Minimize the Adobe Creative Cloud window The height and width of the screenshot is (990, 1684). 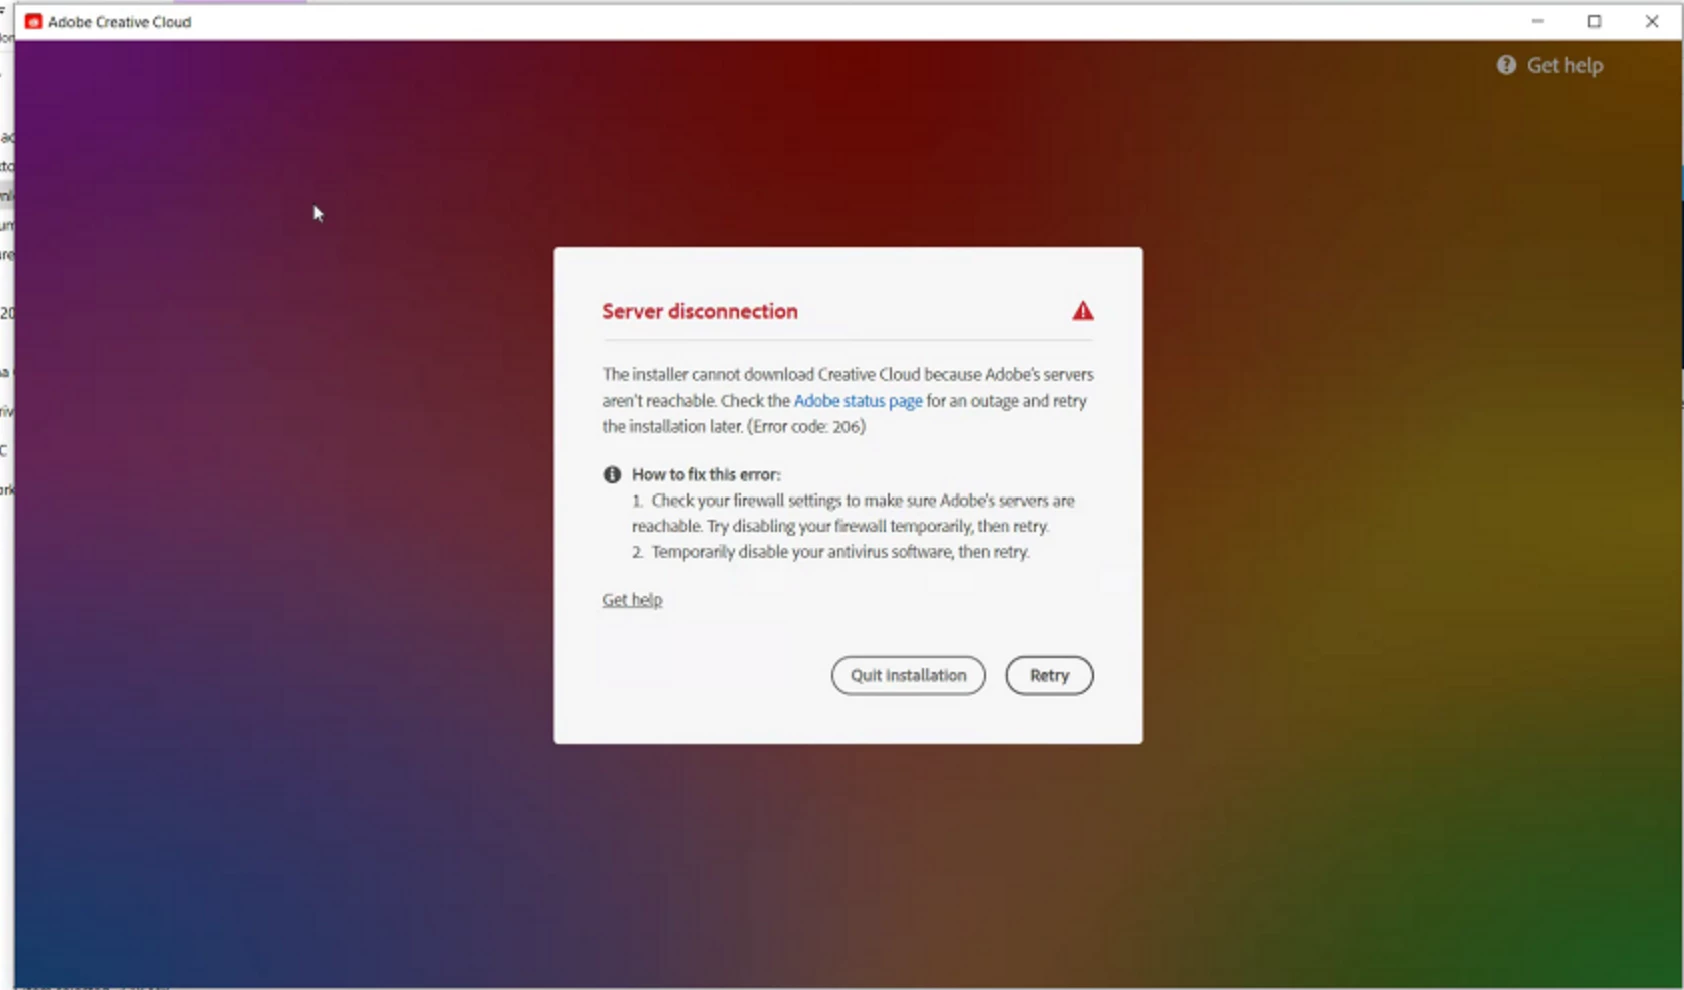1537,21
